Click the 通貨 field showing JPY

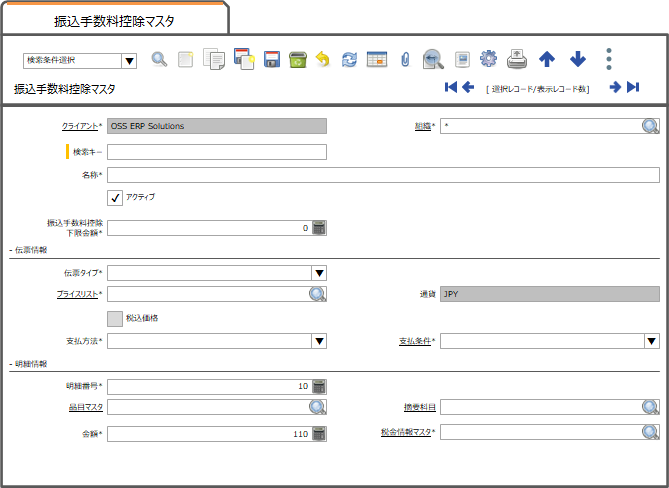[x=550, y=294]
